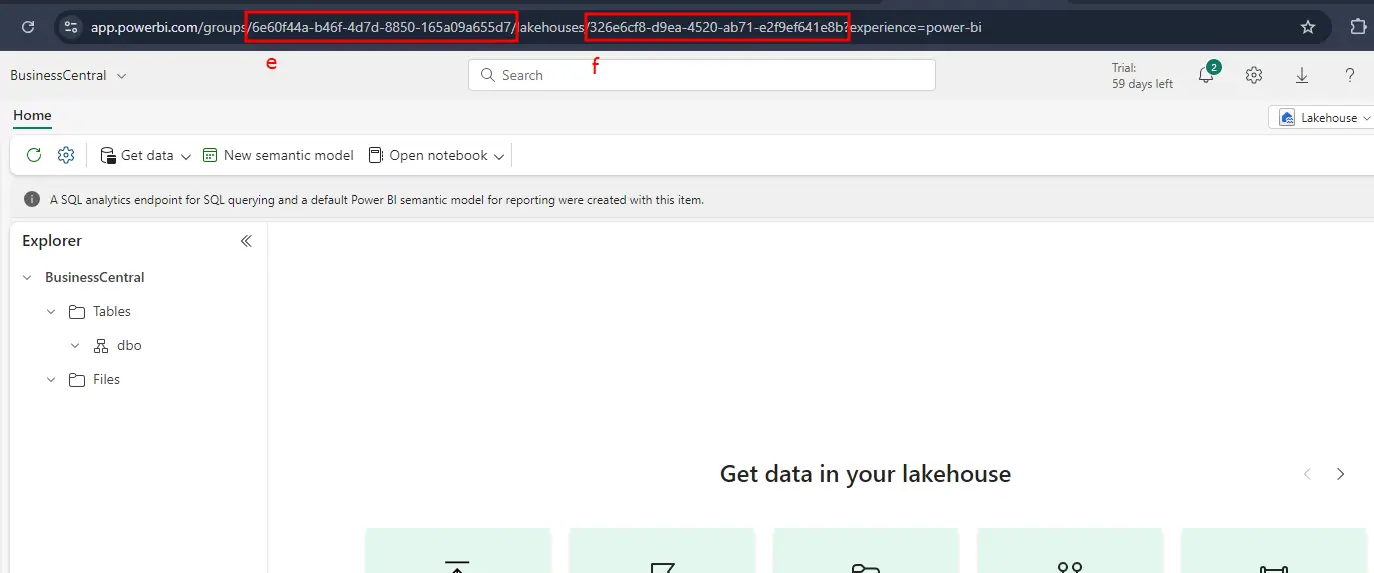Image resolution: width=1374 pixels, height=573 pixels.
Task: Open notifications bell with 2 alerts
Action: pos(1207,74)
